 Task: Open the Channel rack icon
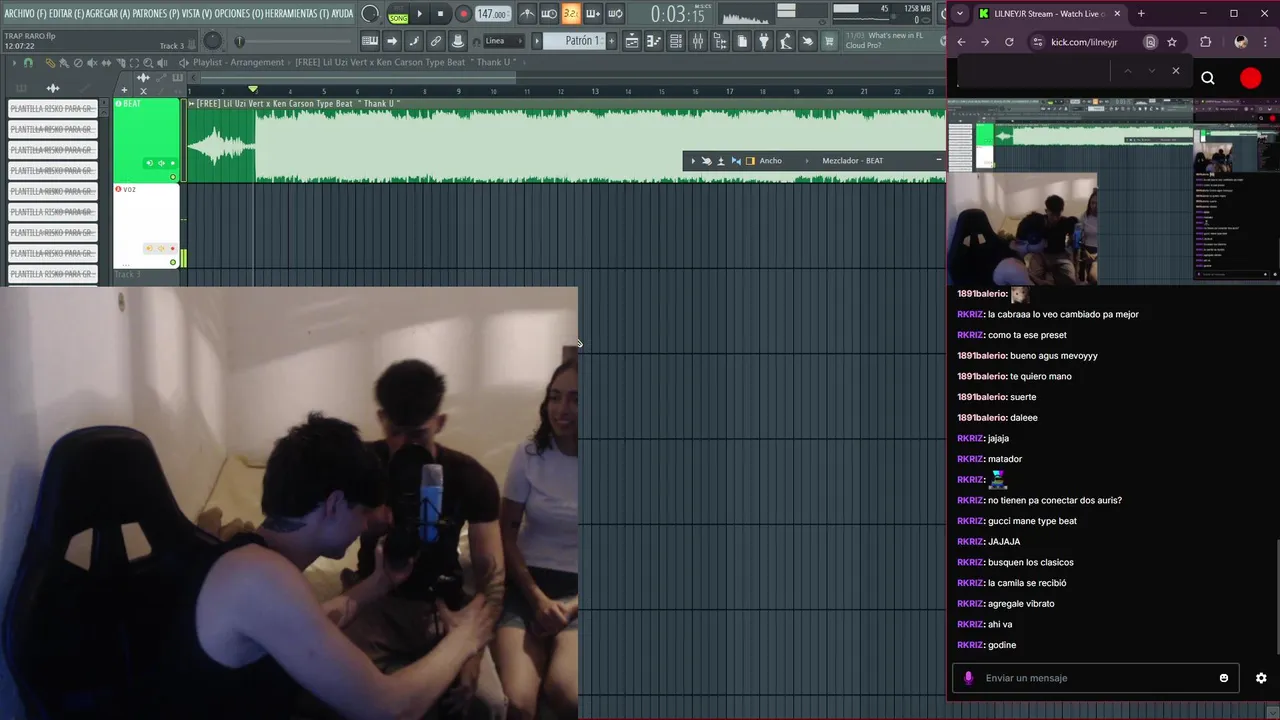click(676, 41)
